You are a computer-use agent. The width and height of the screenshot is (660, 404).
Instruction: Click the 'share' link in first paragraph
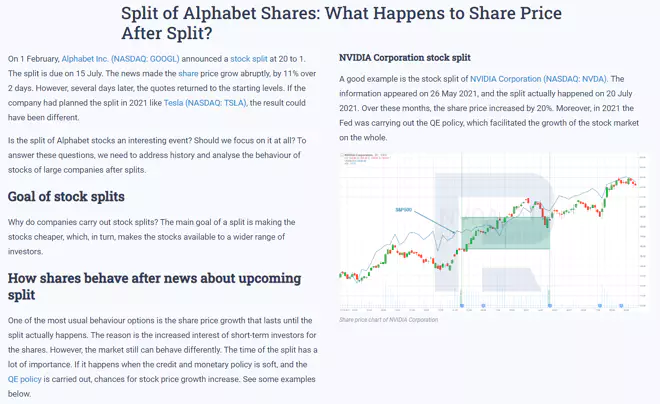pyautogui.click(x=188, y=74)
